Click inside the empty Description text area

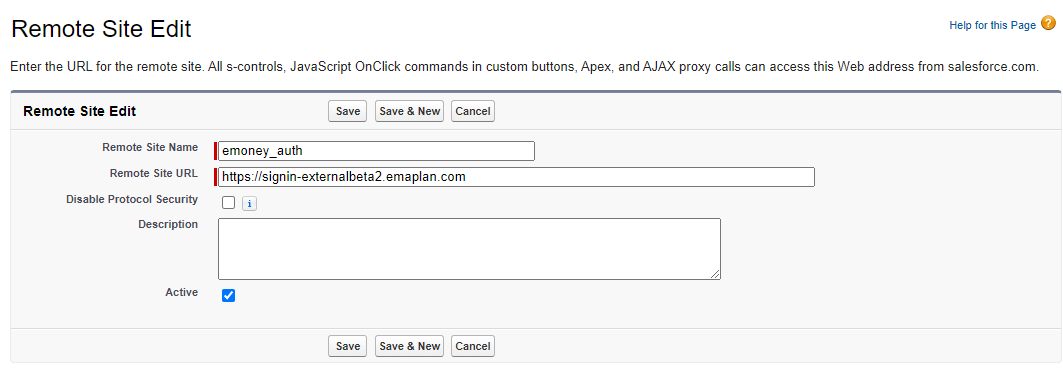point(469,249)
